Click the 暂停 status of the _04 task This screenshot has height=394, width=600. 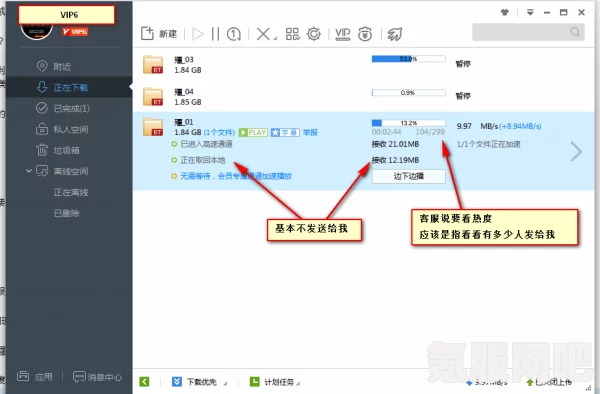pos(463,96)
